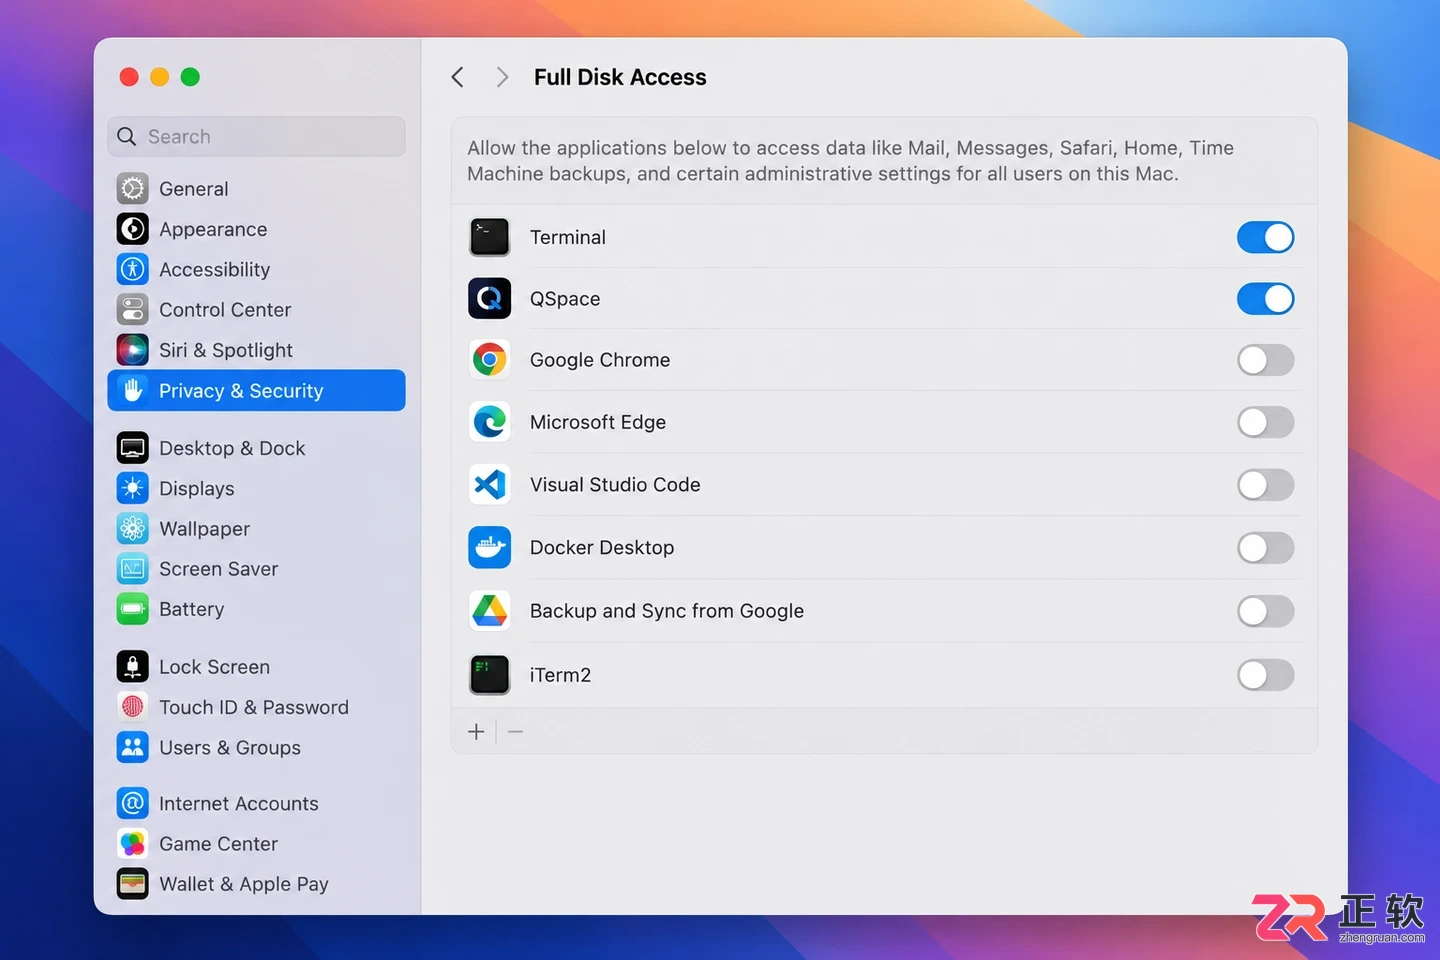Click the Backup and Sync Drive icon
Viewport: 1440px width, 960px height.
click(x=490, y=611)
